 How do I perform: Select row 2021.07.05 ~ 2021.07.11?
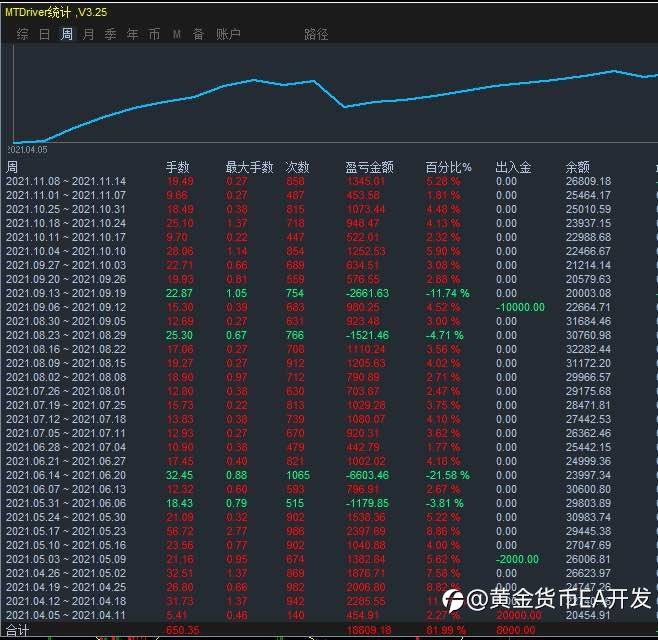point(329,433)
